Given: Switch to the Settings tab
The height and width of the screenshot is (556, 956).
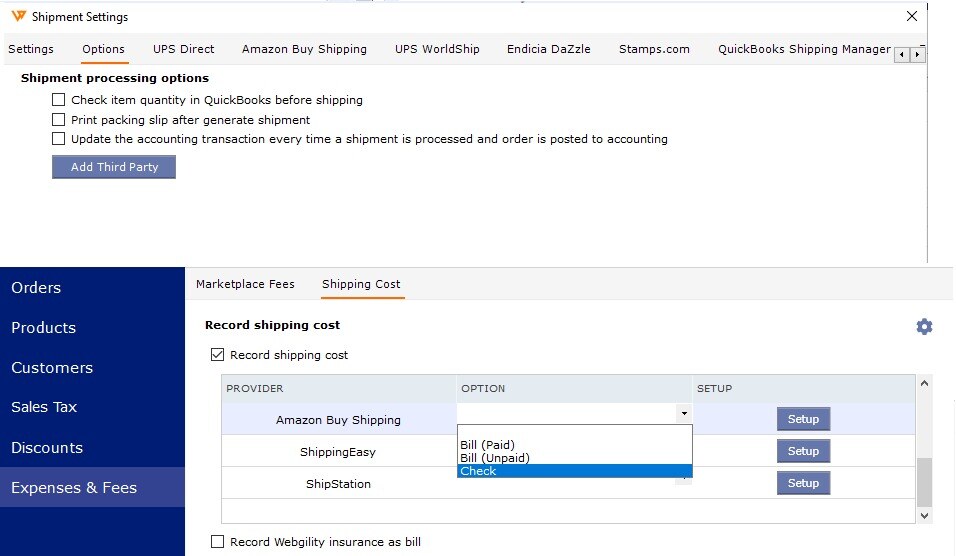Looking at the screenshot, I should (30, 49).
